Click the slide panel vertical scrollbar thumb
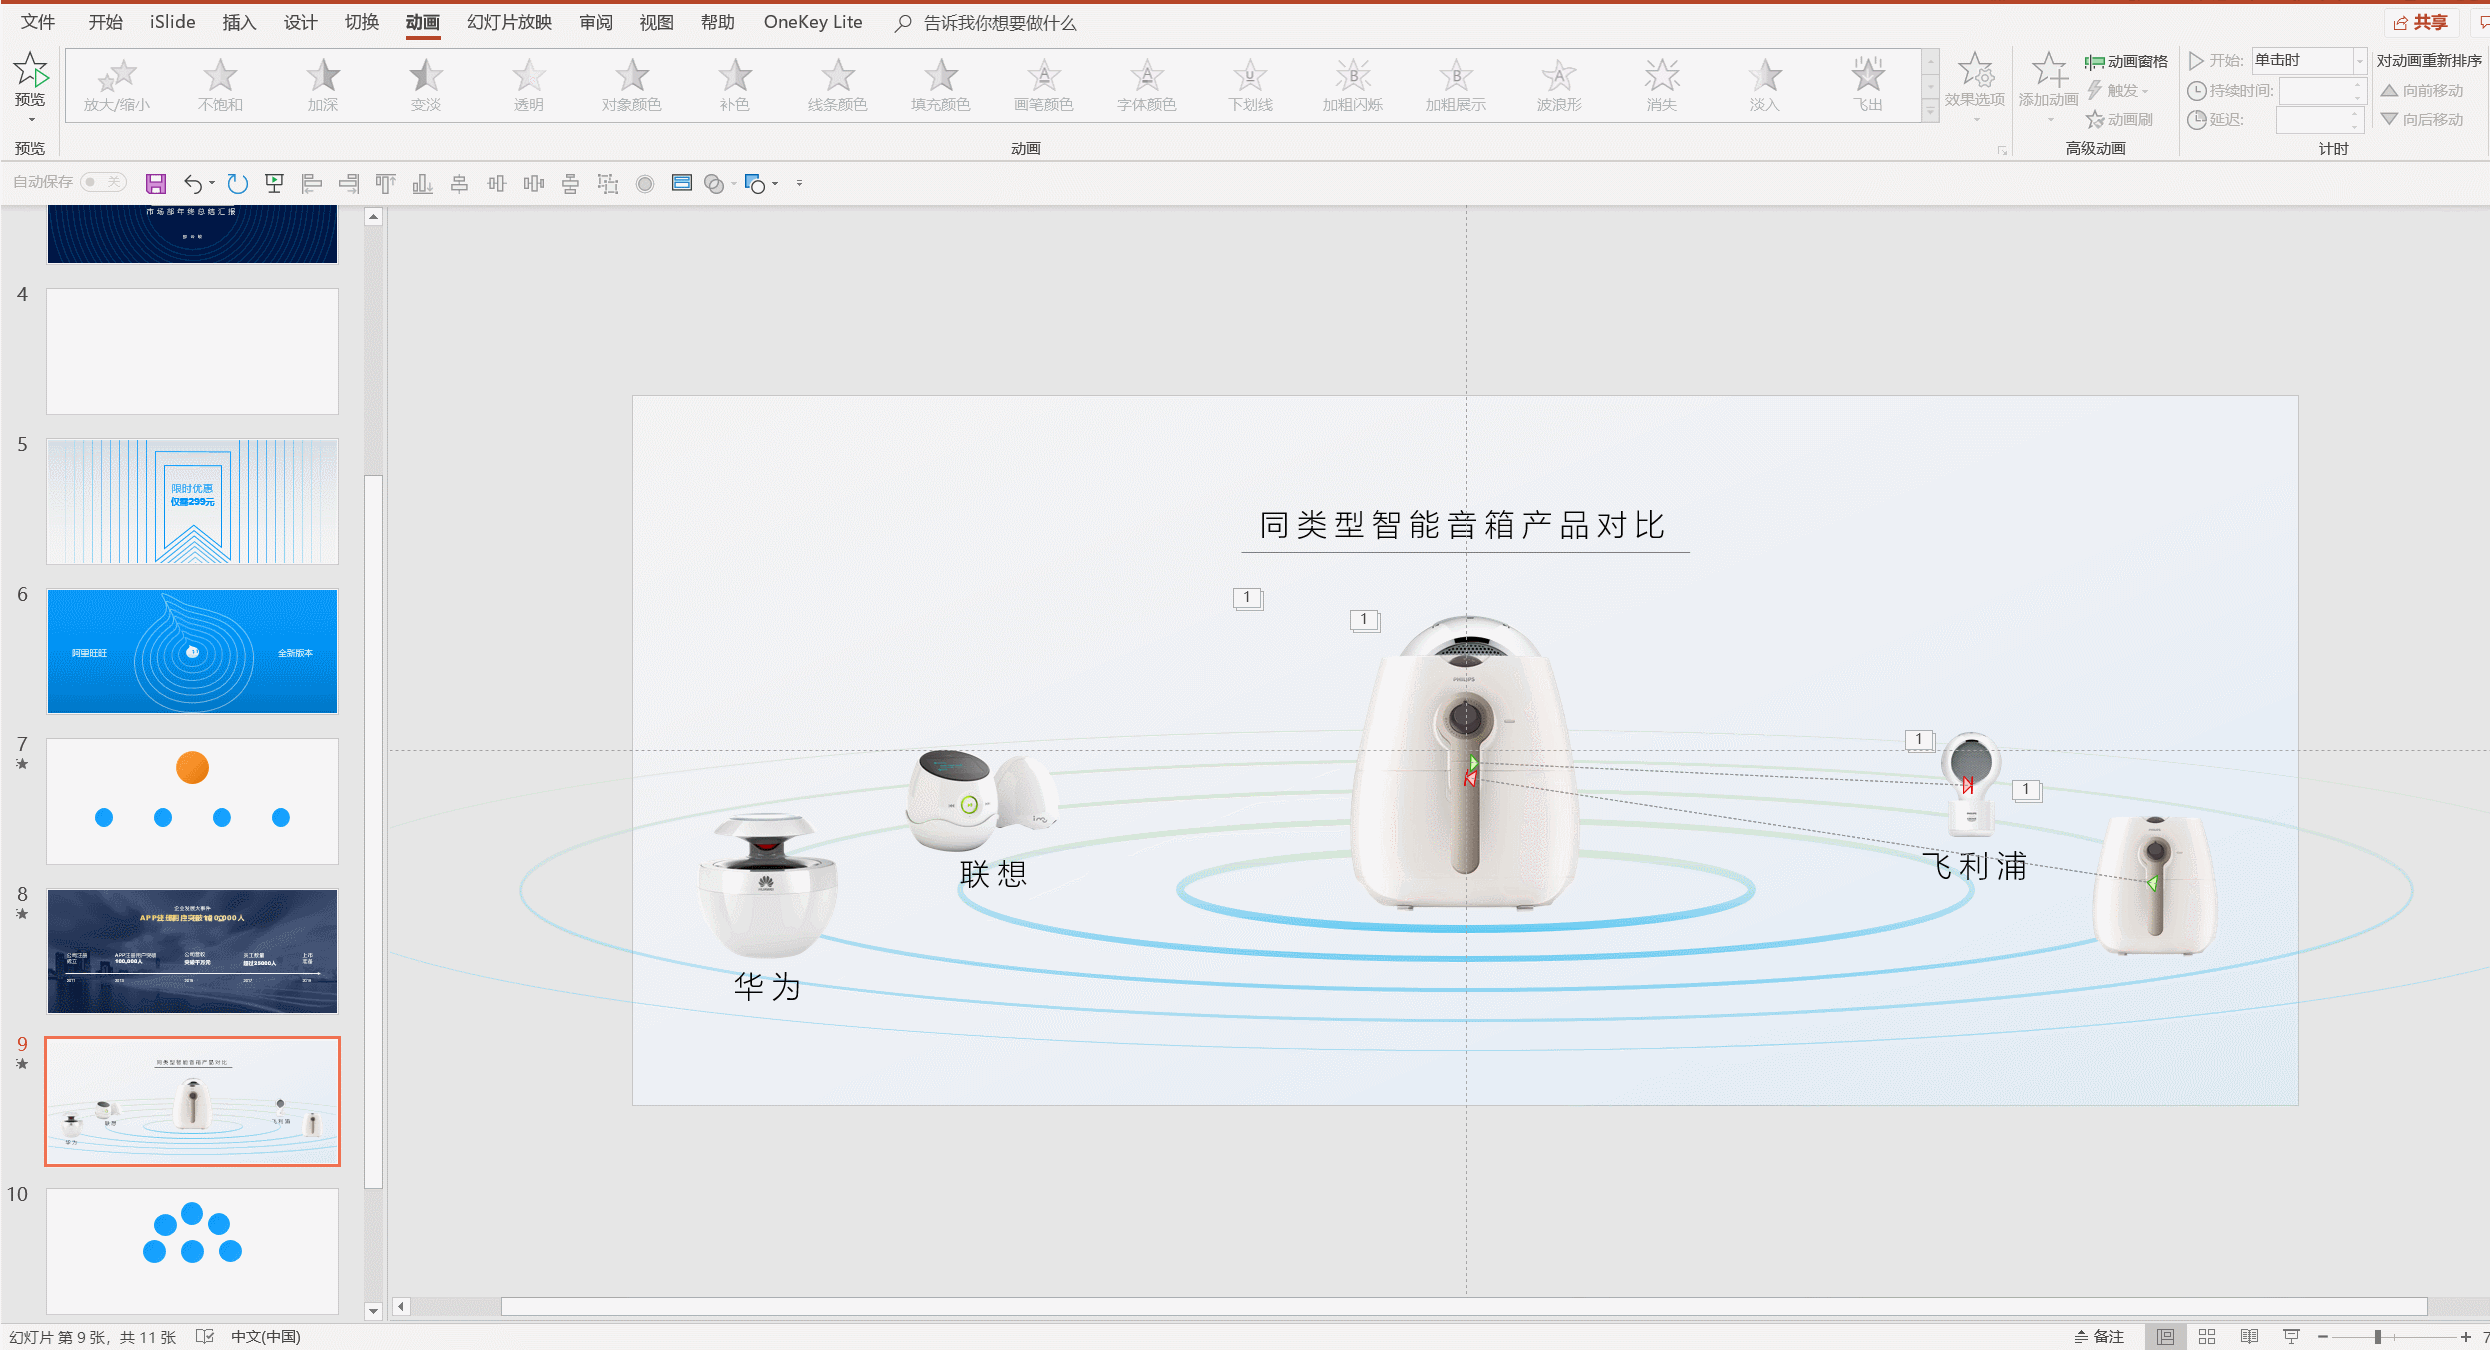The height and width of the screenshot is (1350, 2490). tap(373, 832)
